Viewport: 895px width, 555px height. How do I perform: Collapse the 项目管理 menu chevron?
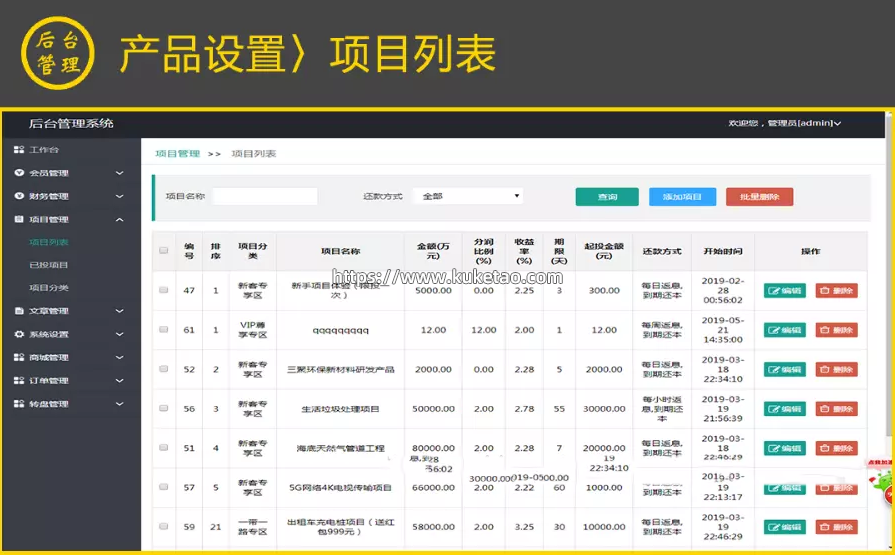coord(120,219)
